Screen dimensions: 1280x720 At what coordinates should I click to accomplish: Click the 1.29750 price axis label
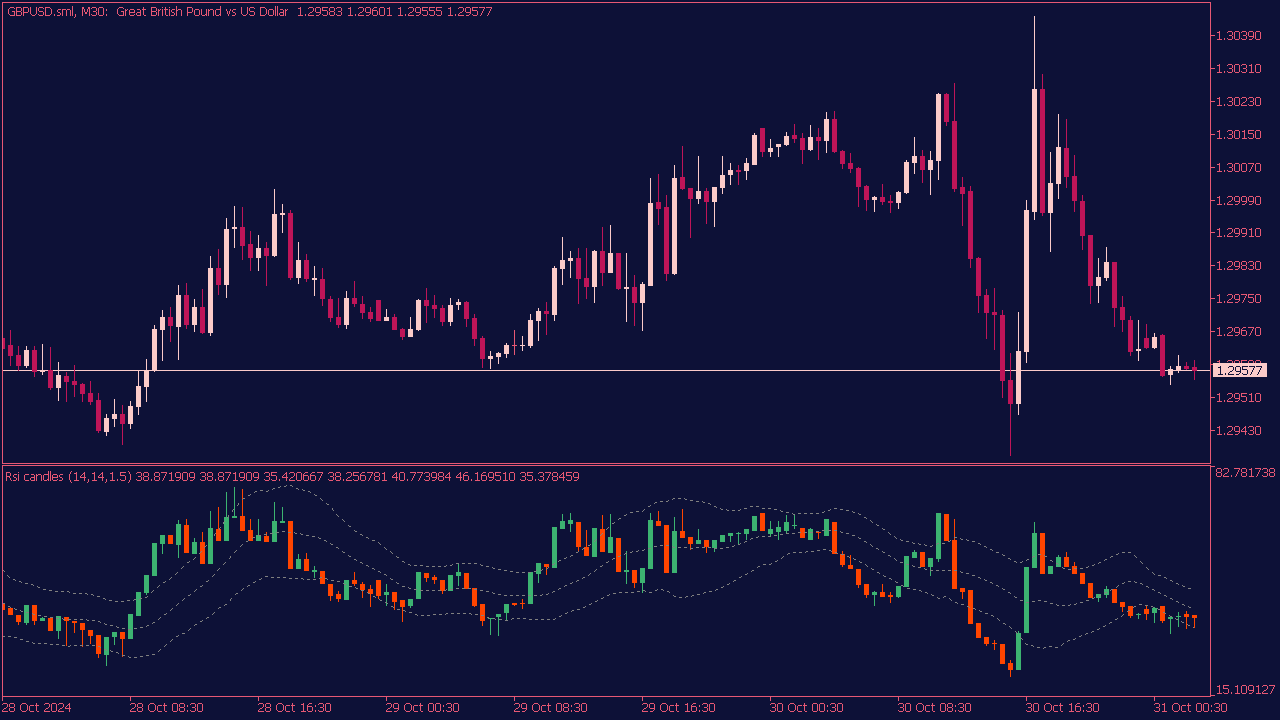1238,299
